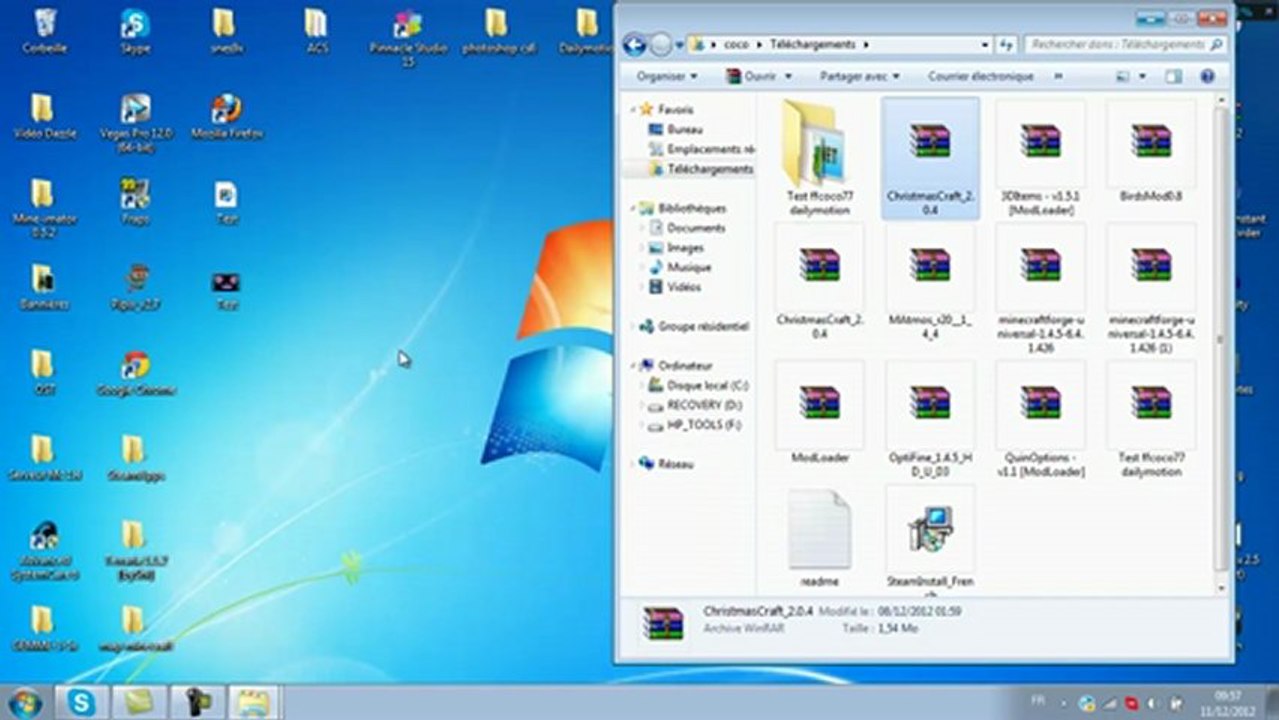This screenshot has width=1279, height=720.
Task: Open the ACS folder on the desktop
Action: pos(316,30)
